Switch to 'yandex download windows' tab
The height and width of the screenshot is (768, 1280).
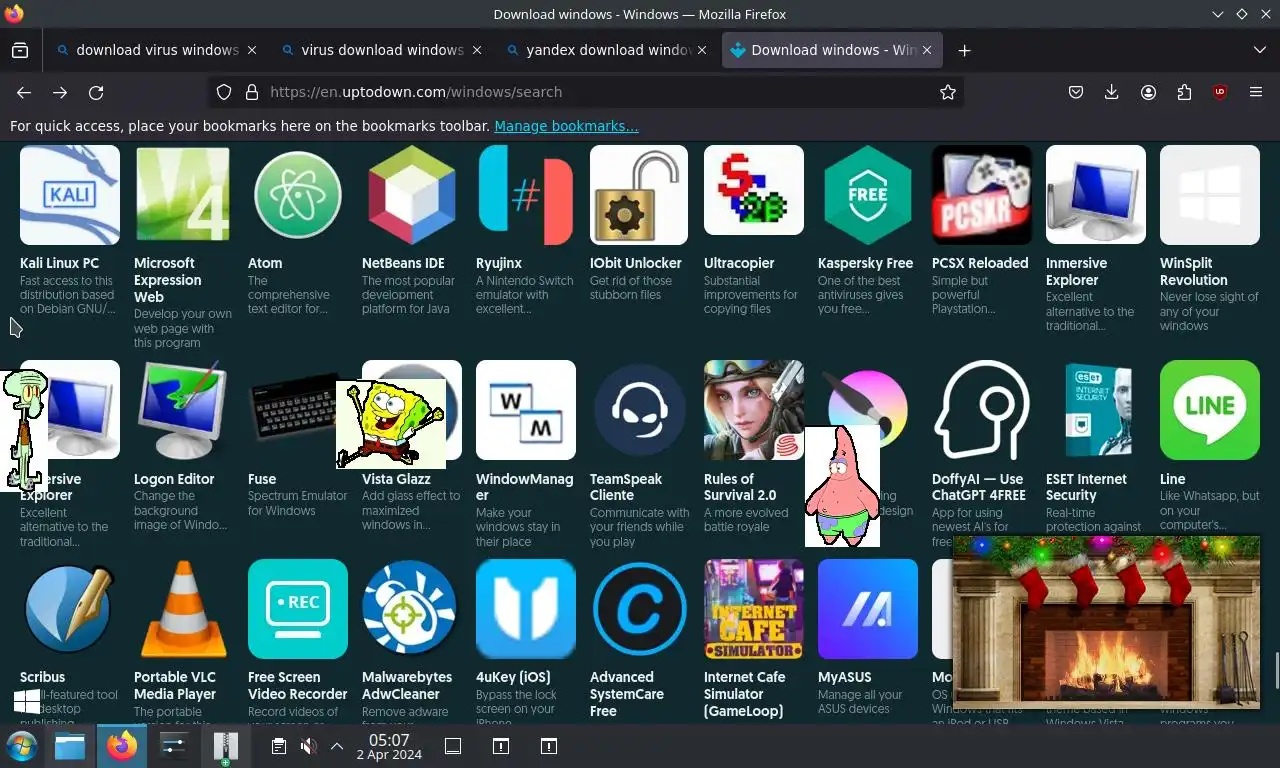[x=607, y=50]
